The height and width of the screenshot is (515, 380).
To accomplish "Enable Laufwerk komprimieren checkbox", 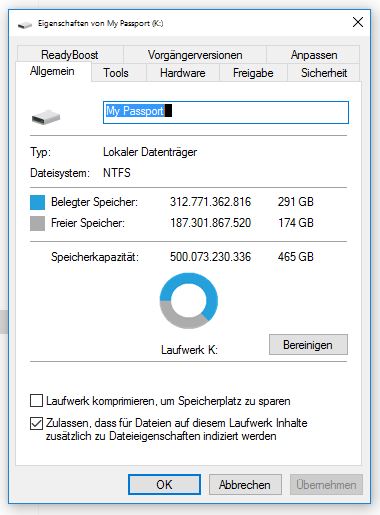I will (36, 401).
